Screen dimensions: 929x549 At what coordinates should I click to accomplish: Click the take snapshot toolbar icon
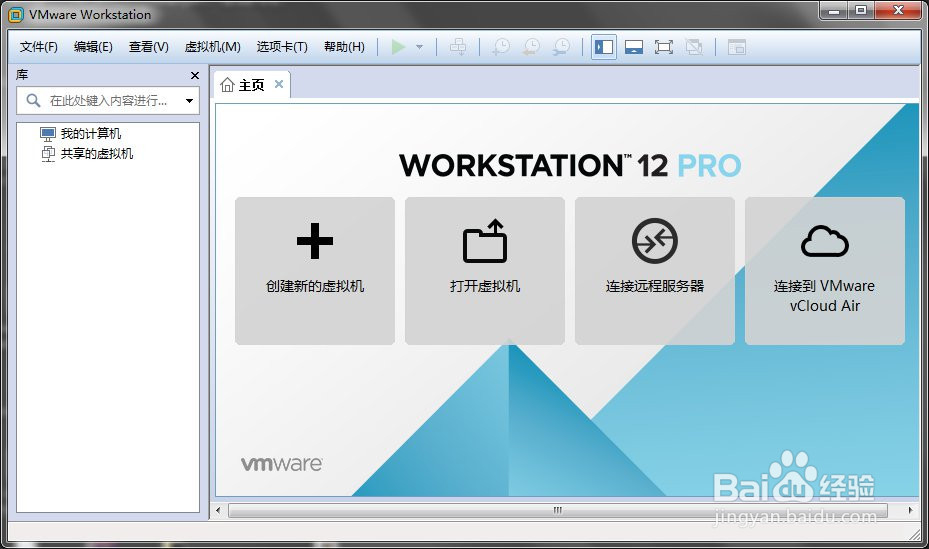coord(501,47)
